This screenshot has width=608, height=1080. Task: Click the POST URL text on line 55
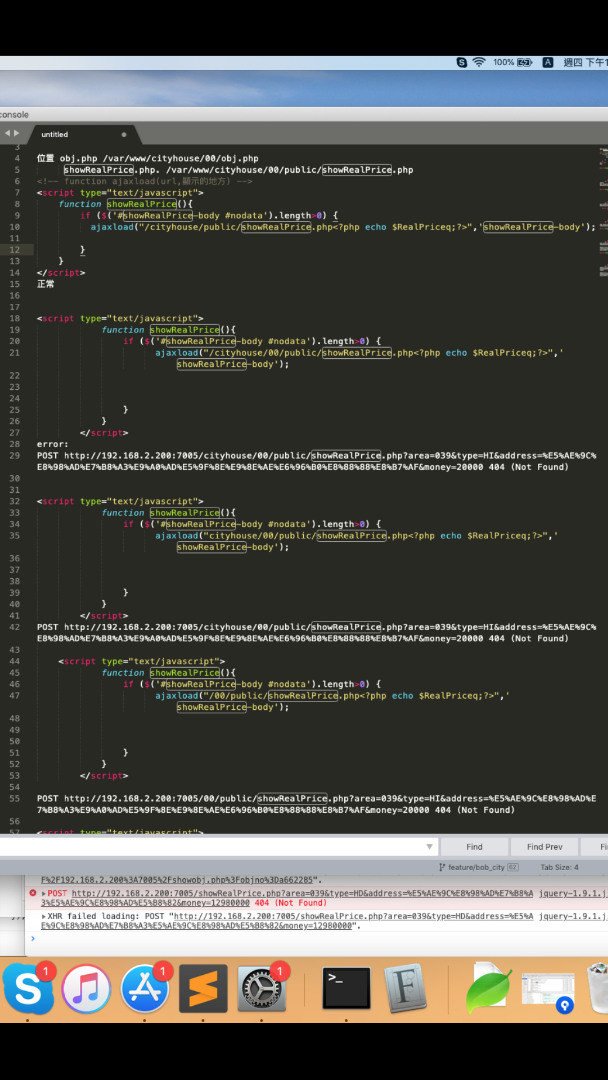317,804
